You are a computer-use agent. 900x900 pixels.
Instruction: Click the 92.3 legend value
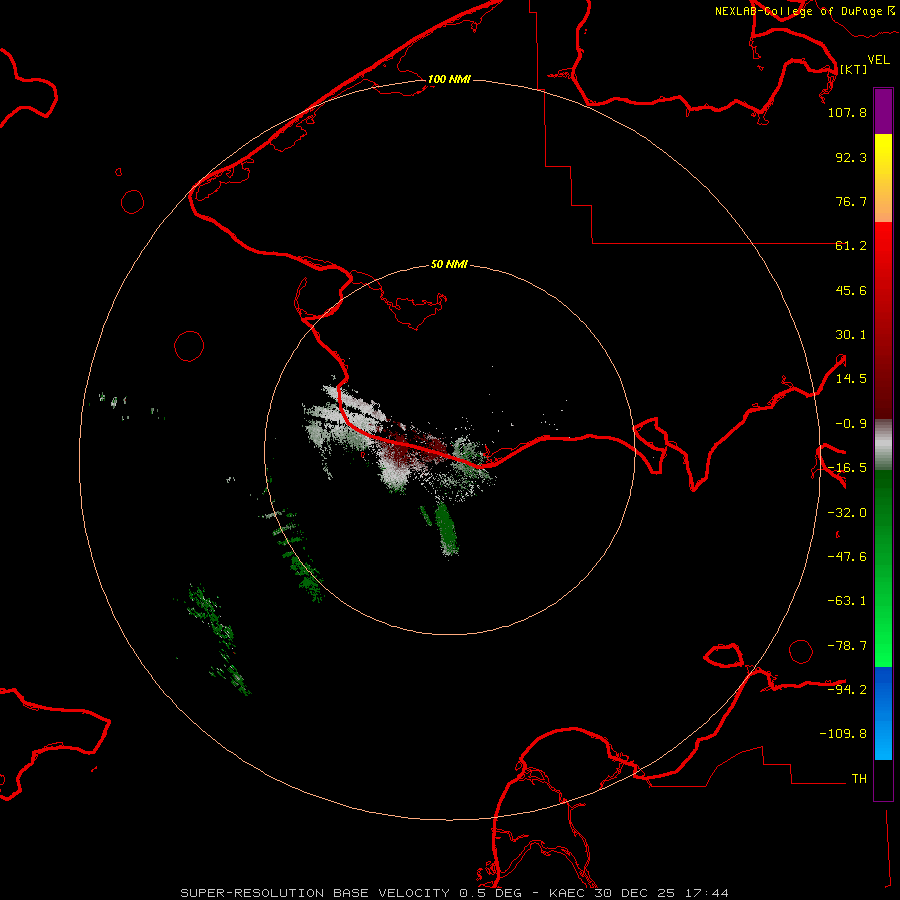[851, 157]
